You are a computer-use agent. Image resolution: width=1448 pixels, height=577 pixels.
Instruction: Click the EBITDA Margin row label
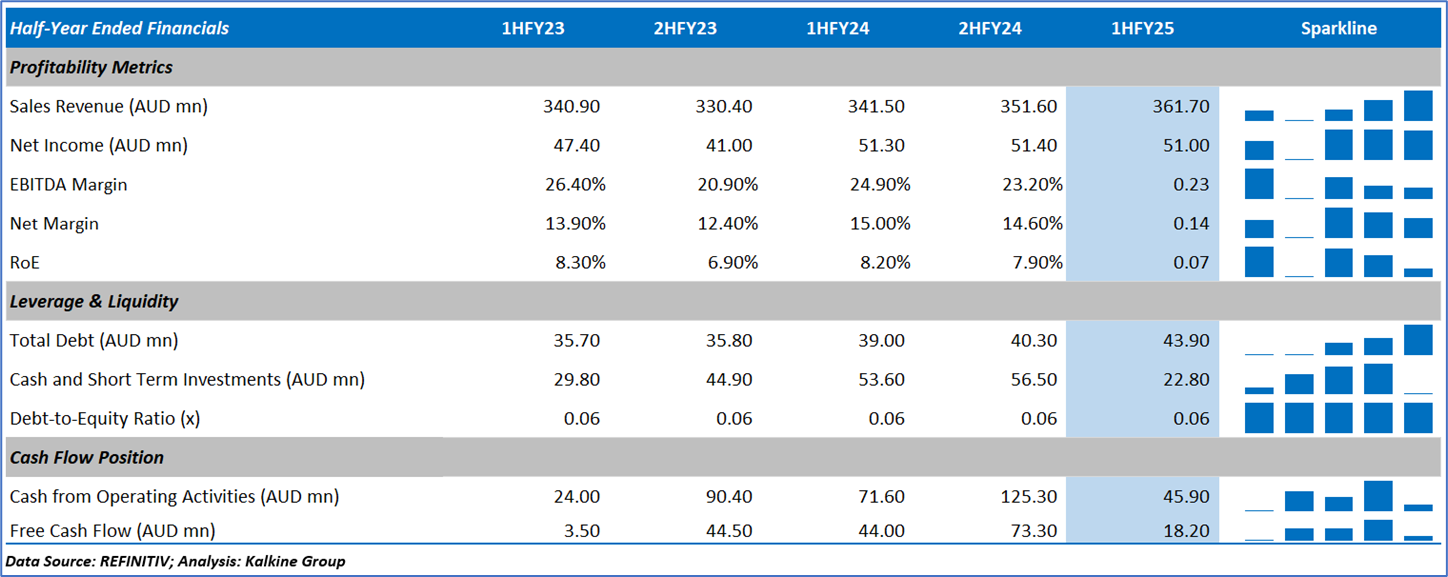(69, 184)
